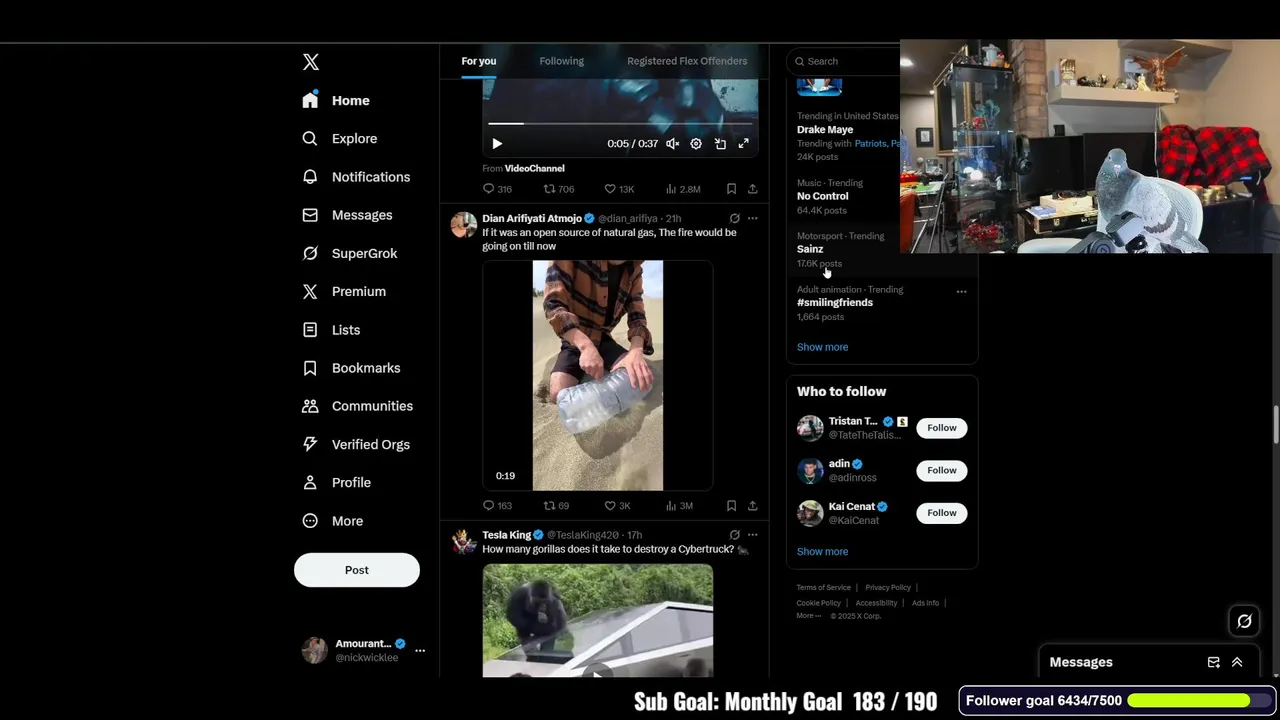Reply to post with 163 replies
Screen dimensions: 1280x720
coord(497,506)
